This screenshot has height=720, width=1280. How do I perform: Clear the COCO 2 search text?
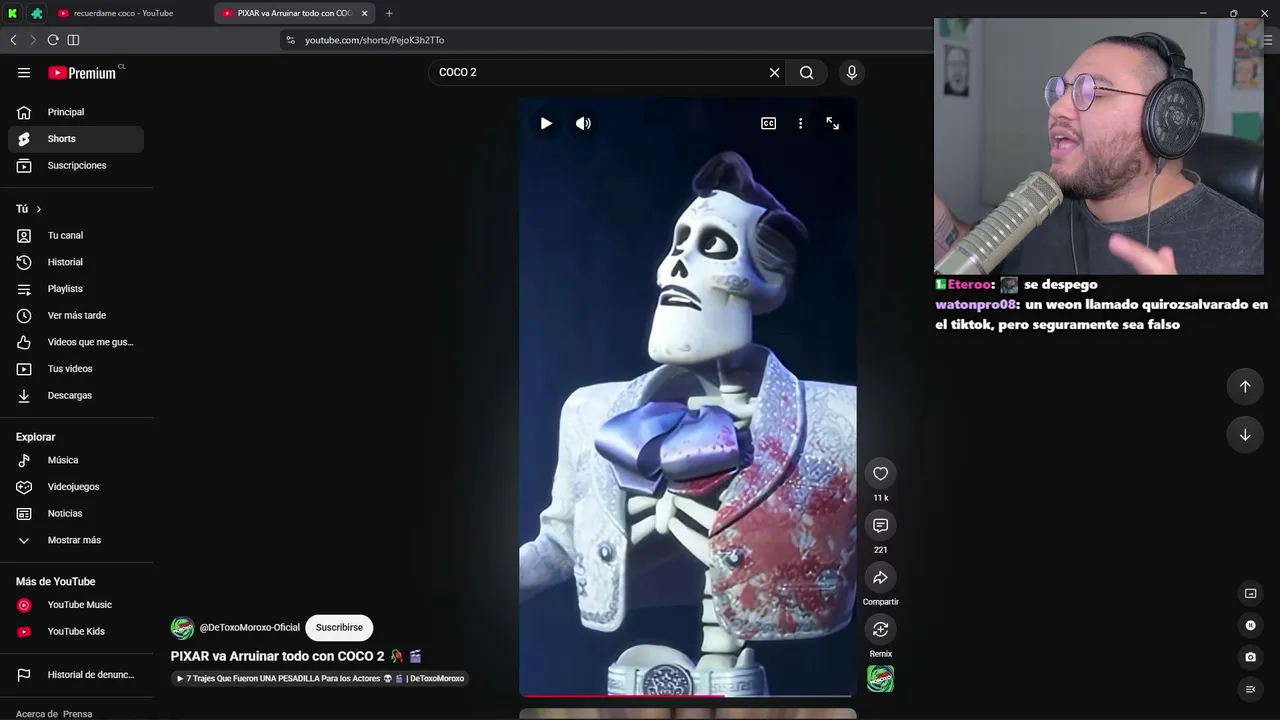coord(774,72)
